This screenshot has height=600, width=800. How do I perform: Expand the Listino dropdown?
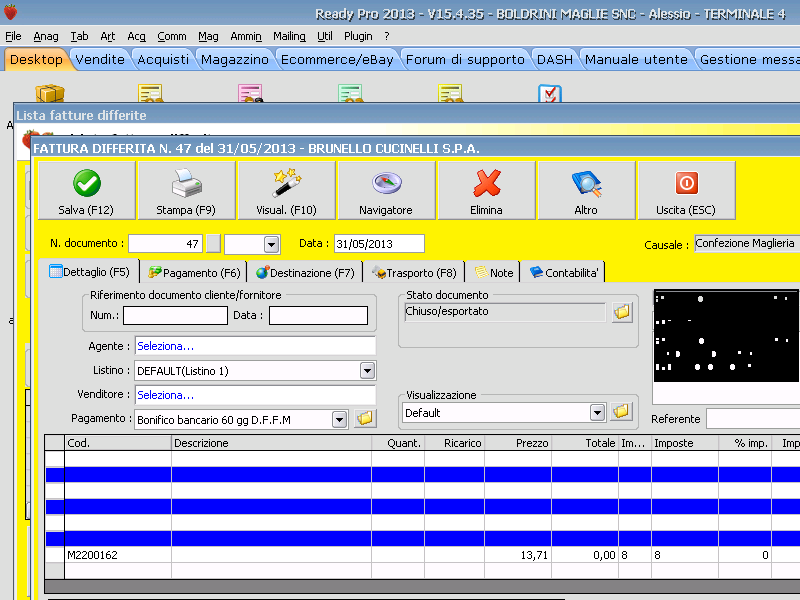pyautogui.click(x=367, y=371)
